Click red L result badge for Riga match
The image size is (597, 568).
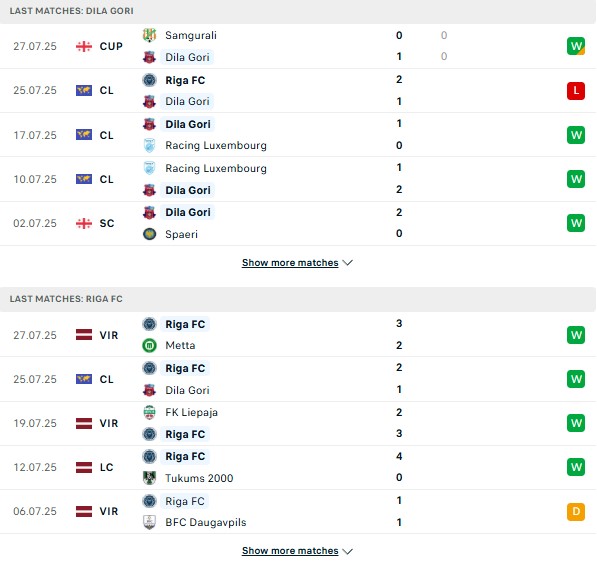(576, 91)
